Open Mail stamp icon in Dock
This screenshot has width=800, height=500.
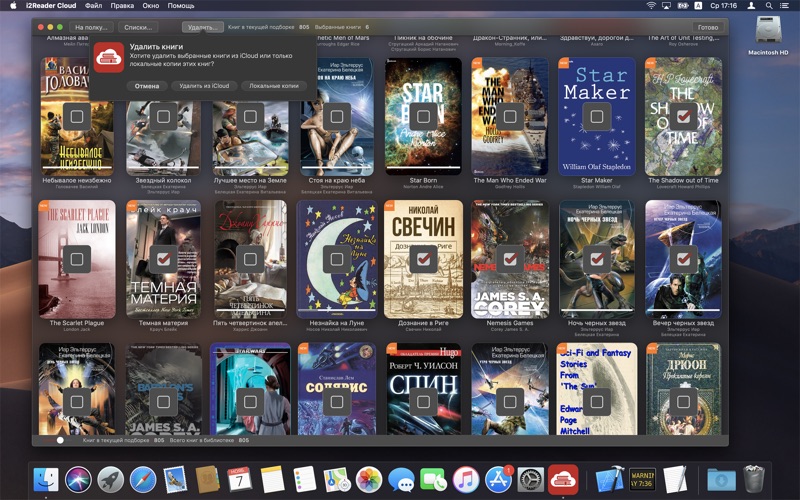point(175,480)
